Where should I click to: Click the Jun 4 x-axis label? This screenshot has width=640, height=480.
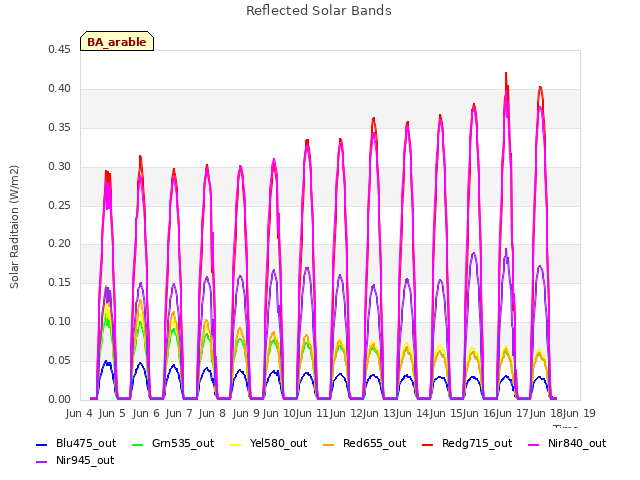(79, 413)
